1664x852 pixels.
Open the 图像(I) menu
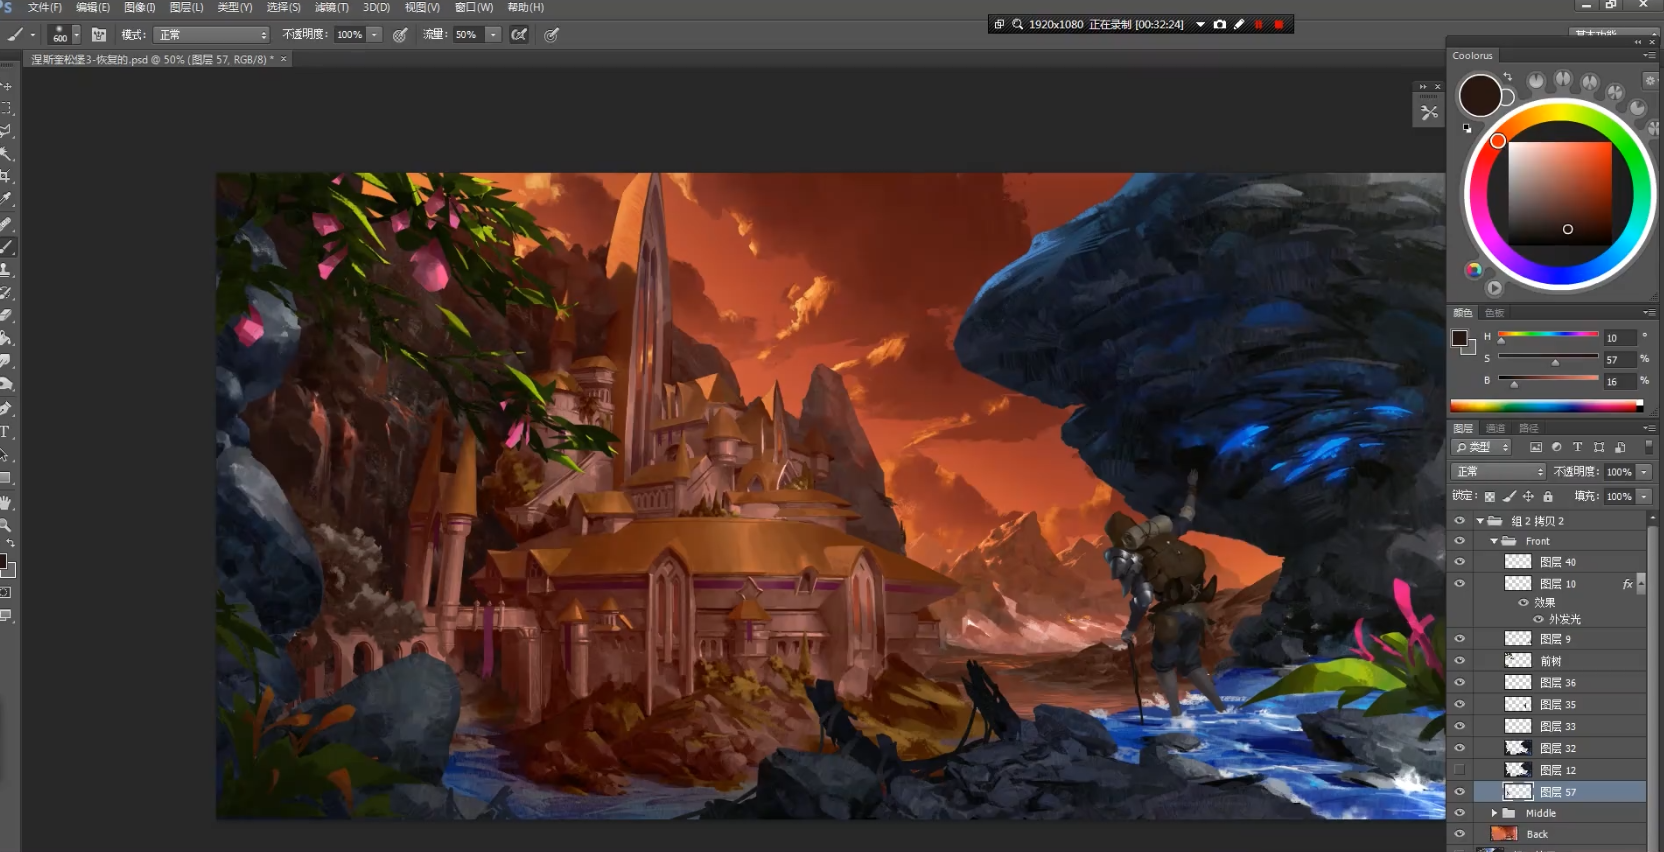140,7
